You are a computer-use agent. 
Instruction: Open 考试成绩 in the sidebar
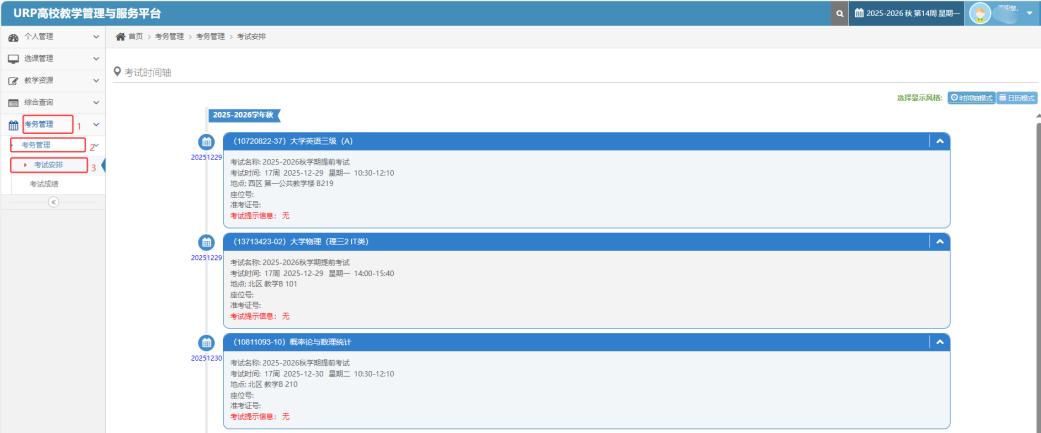coord(47,183)
